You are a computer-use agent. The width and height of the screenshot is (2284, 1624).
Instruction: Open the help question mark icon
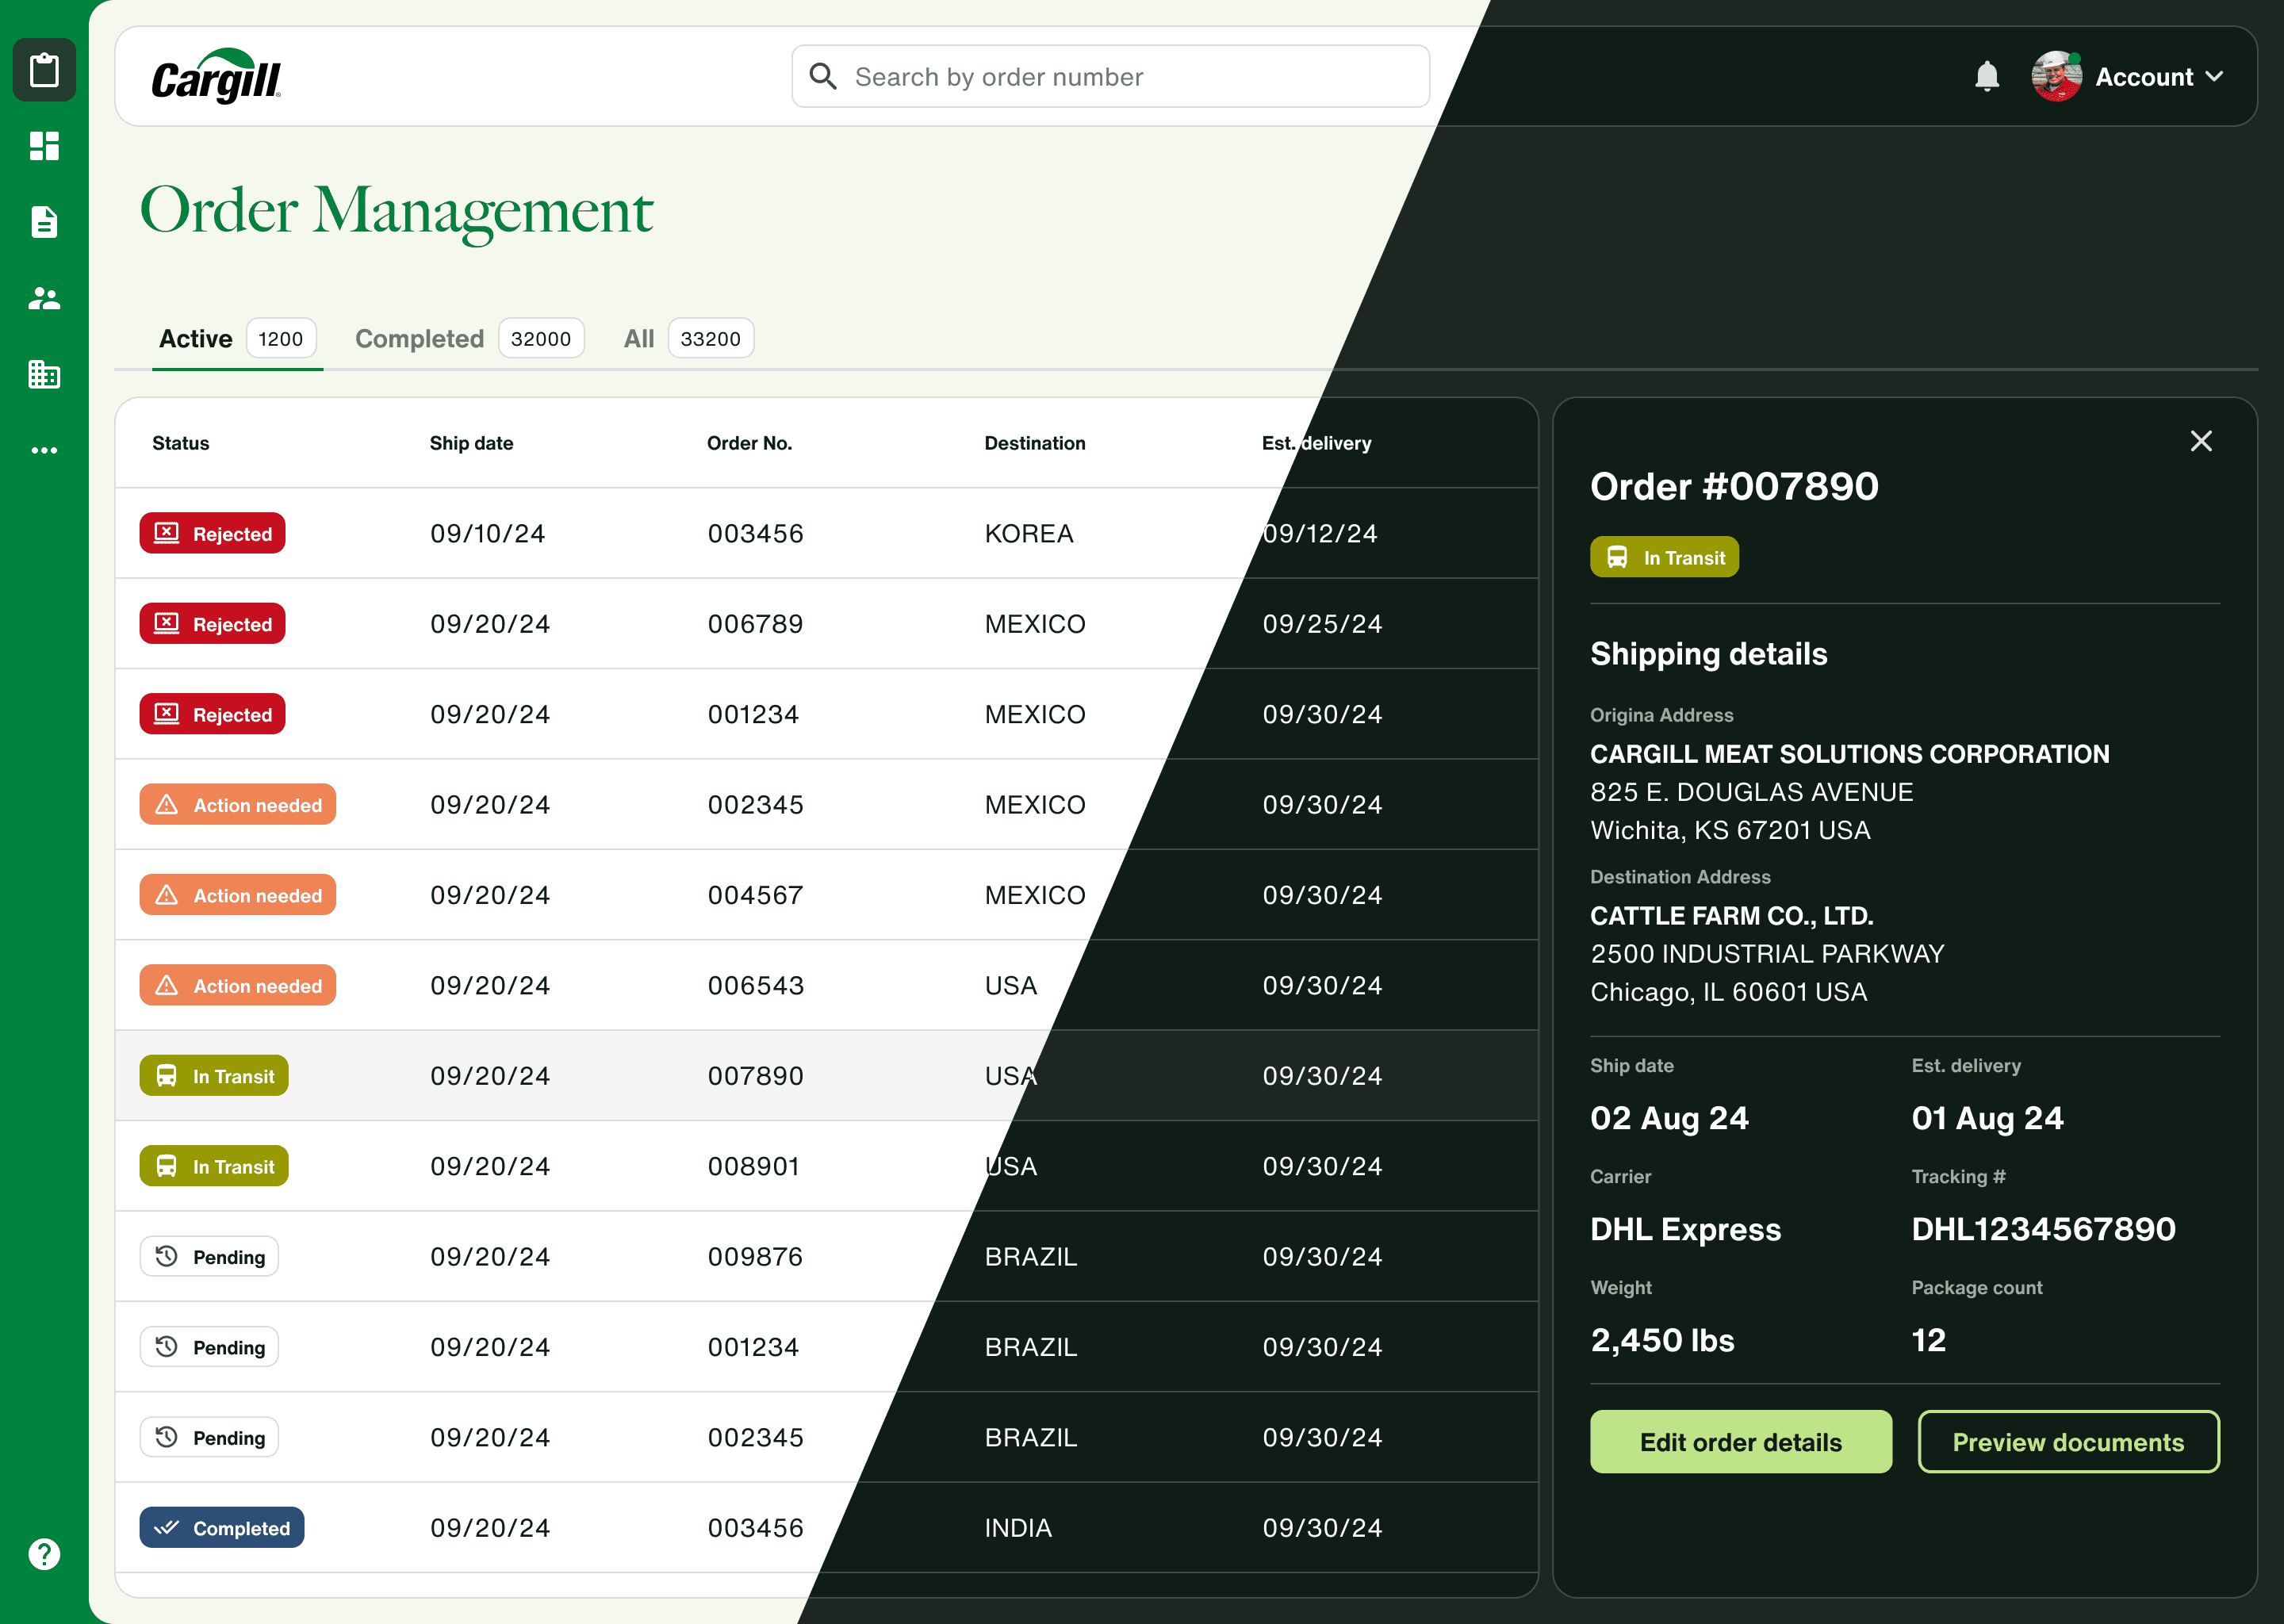pyautogui.click(x=44, y=1554)
